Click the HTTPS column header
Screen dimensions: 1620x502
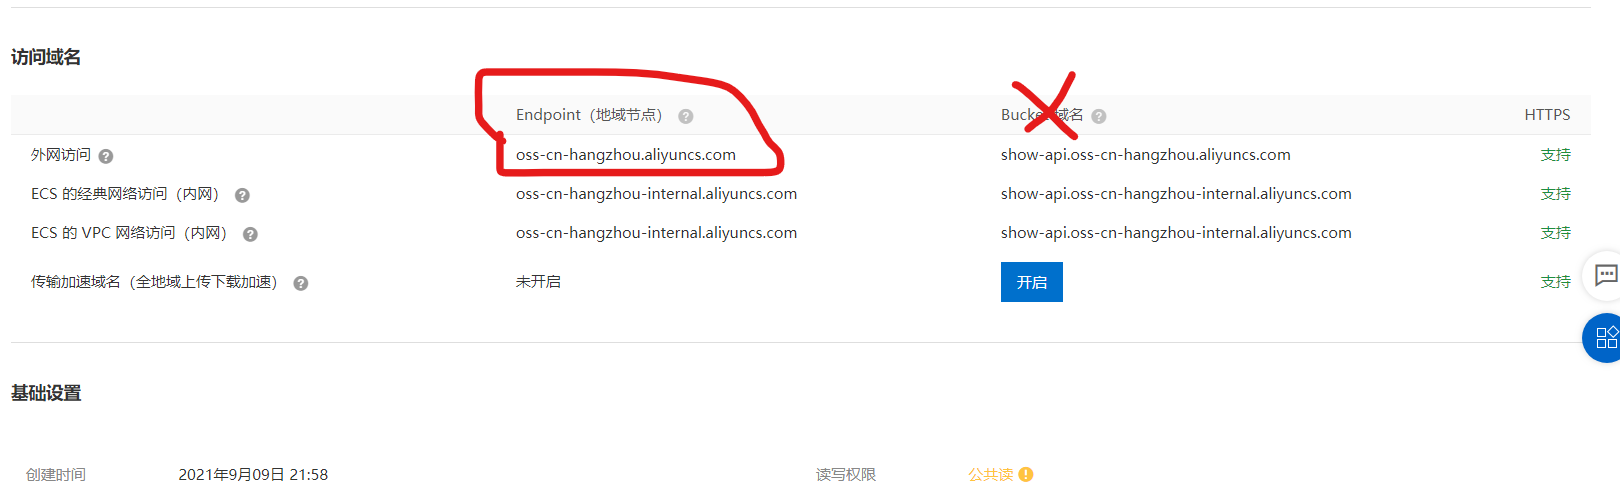point(1547,115)
